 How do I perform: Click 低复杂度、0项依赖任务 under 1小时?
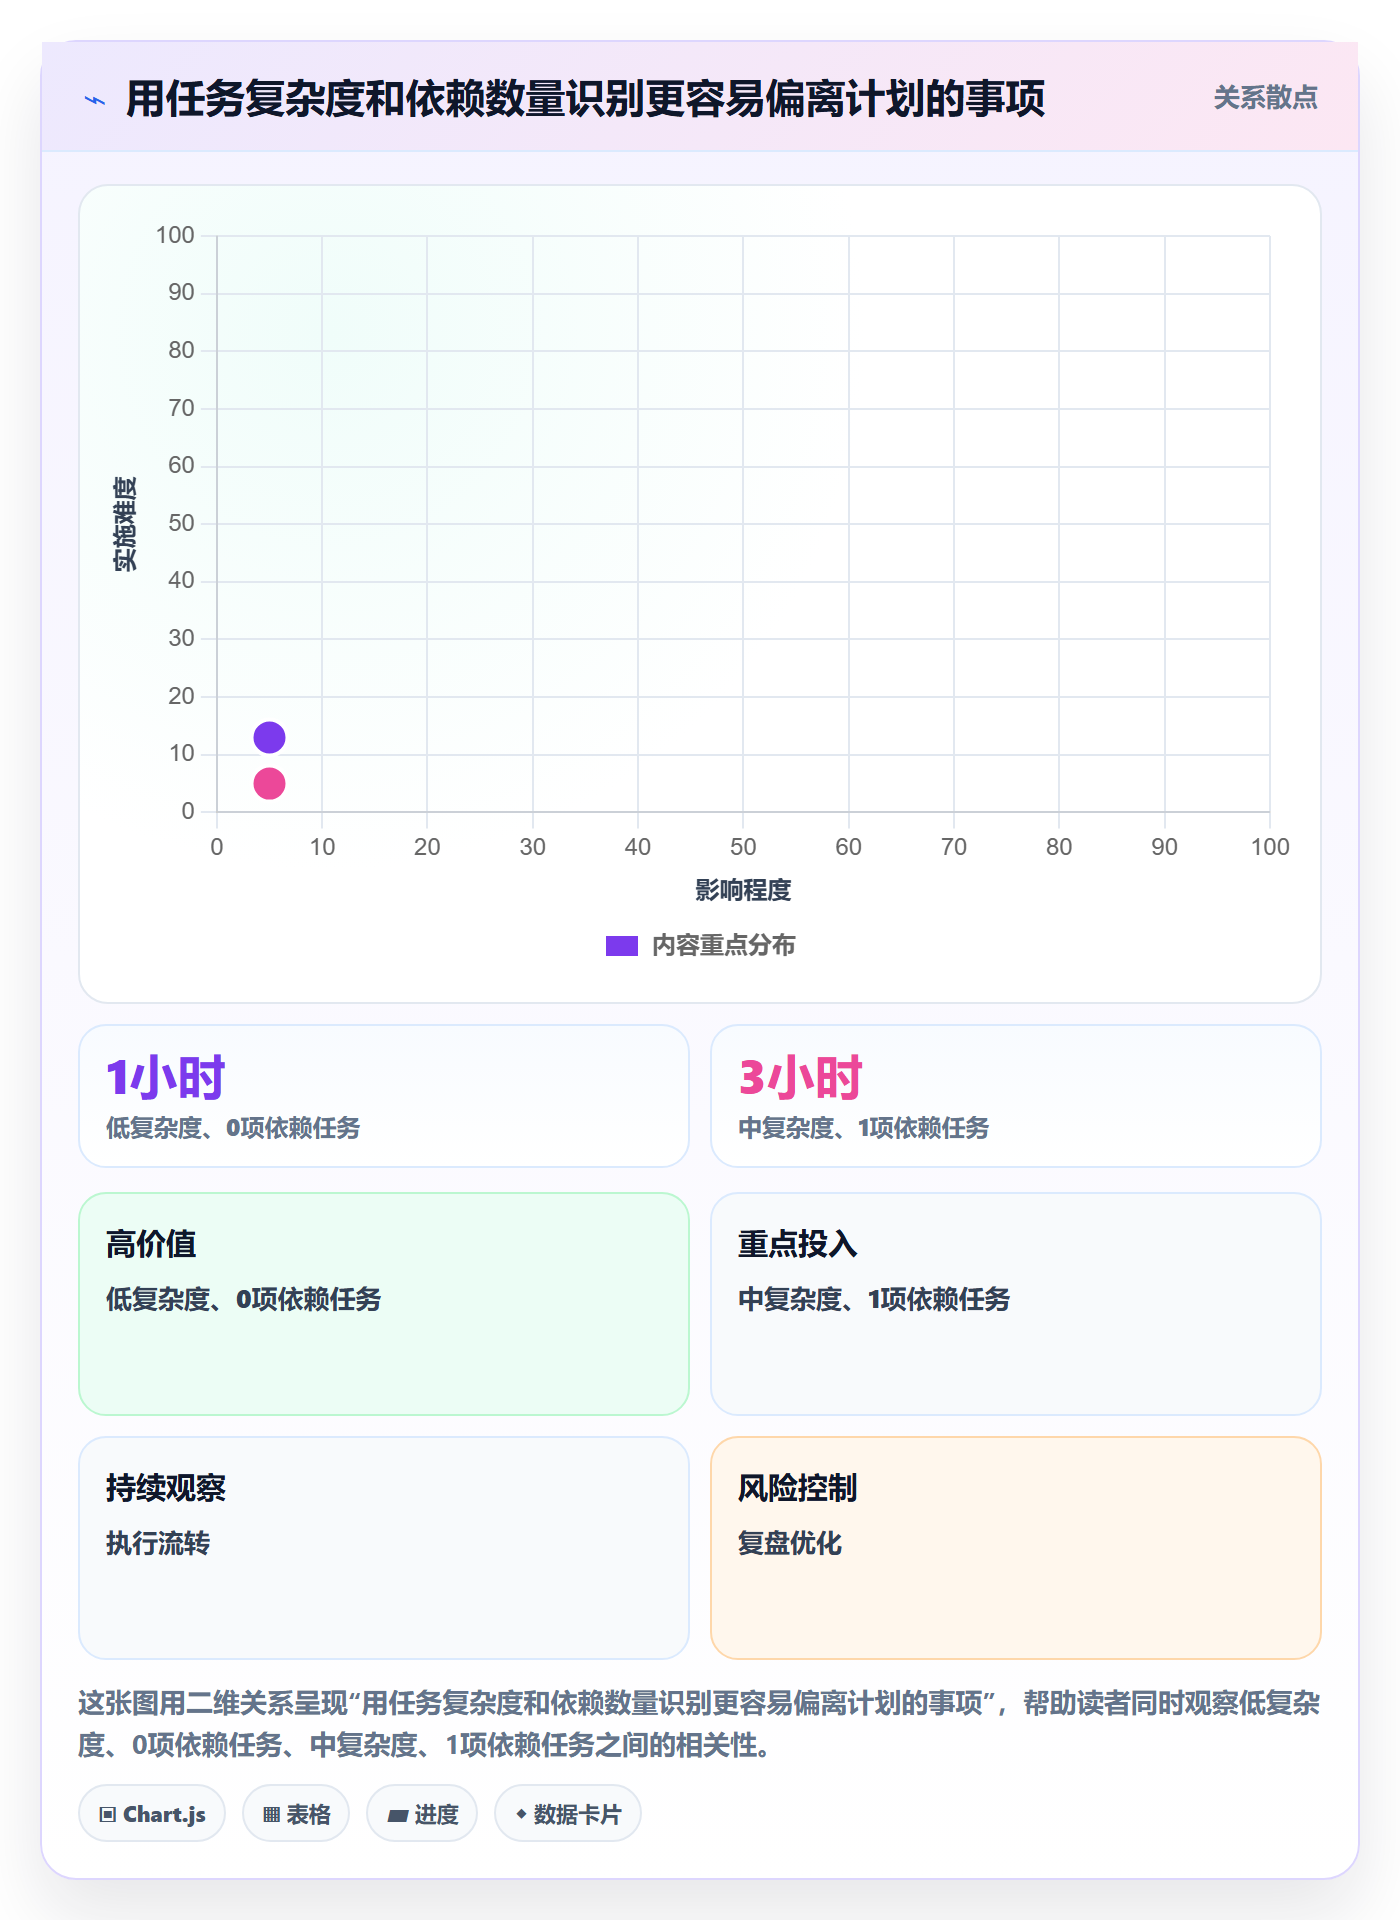click(233, 1128)
